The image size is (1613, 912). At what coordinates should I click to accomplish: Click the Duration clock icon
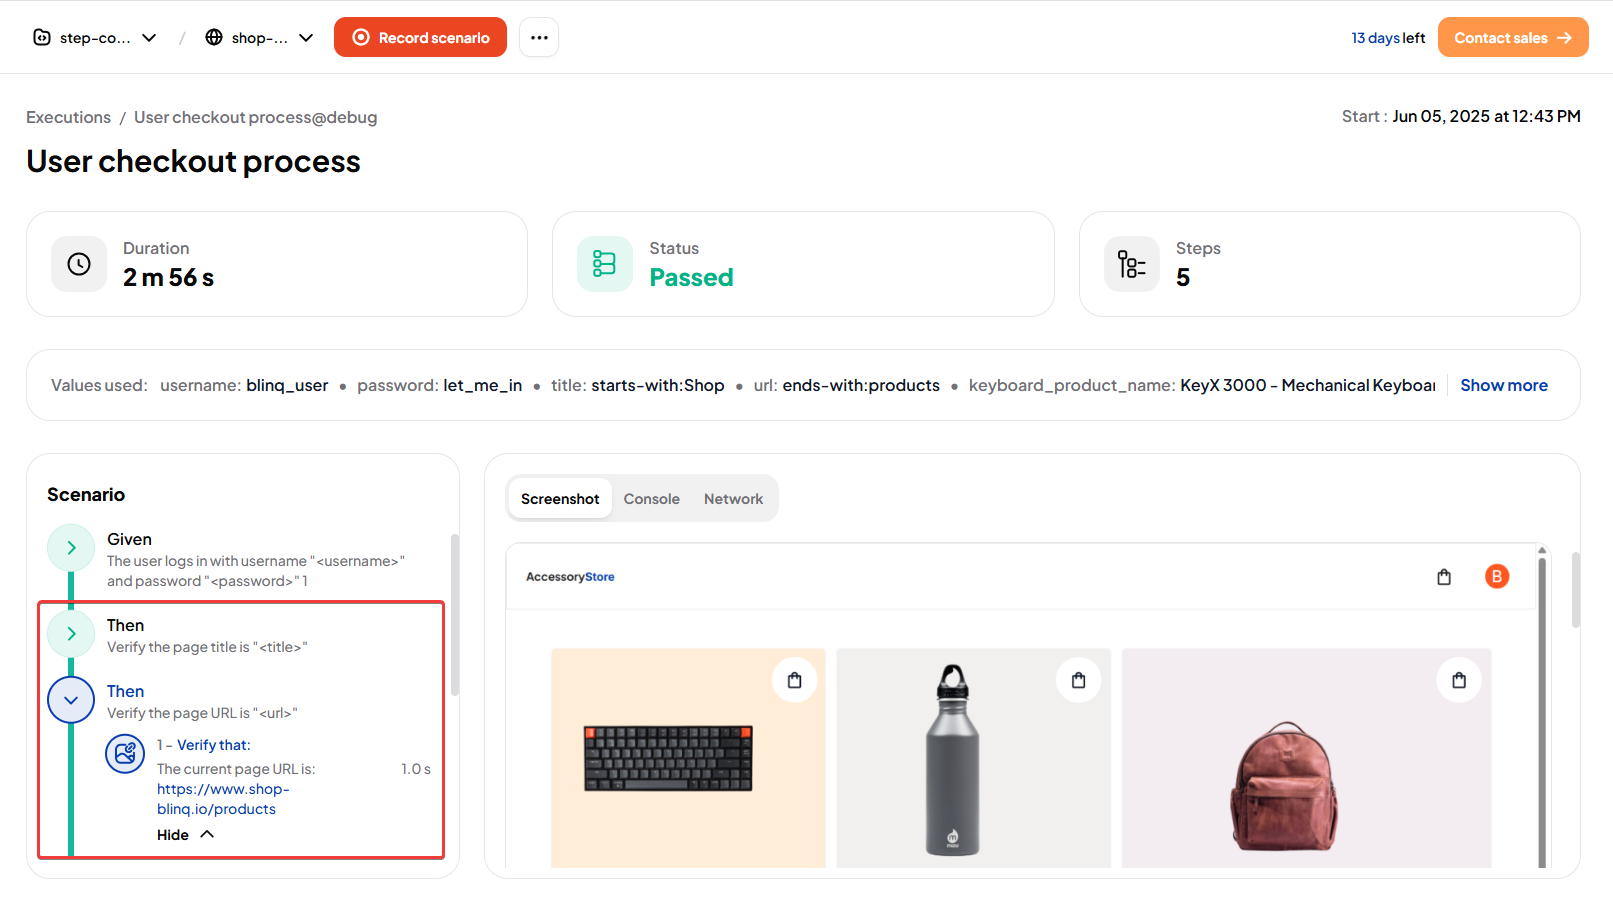point(79,264)
